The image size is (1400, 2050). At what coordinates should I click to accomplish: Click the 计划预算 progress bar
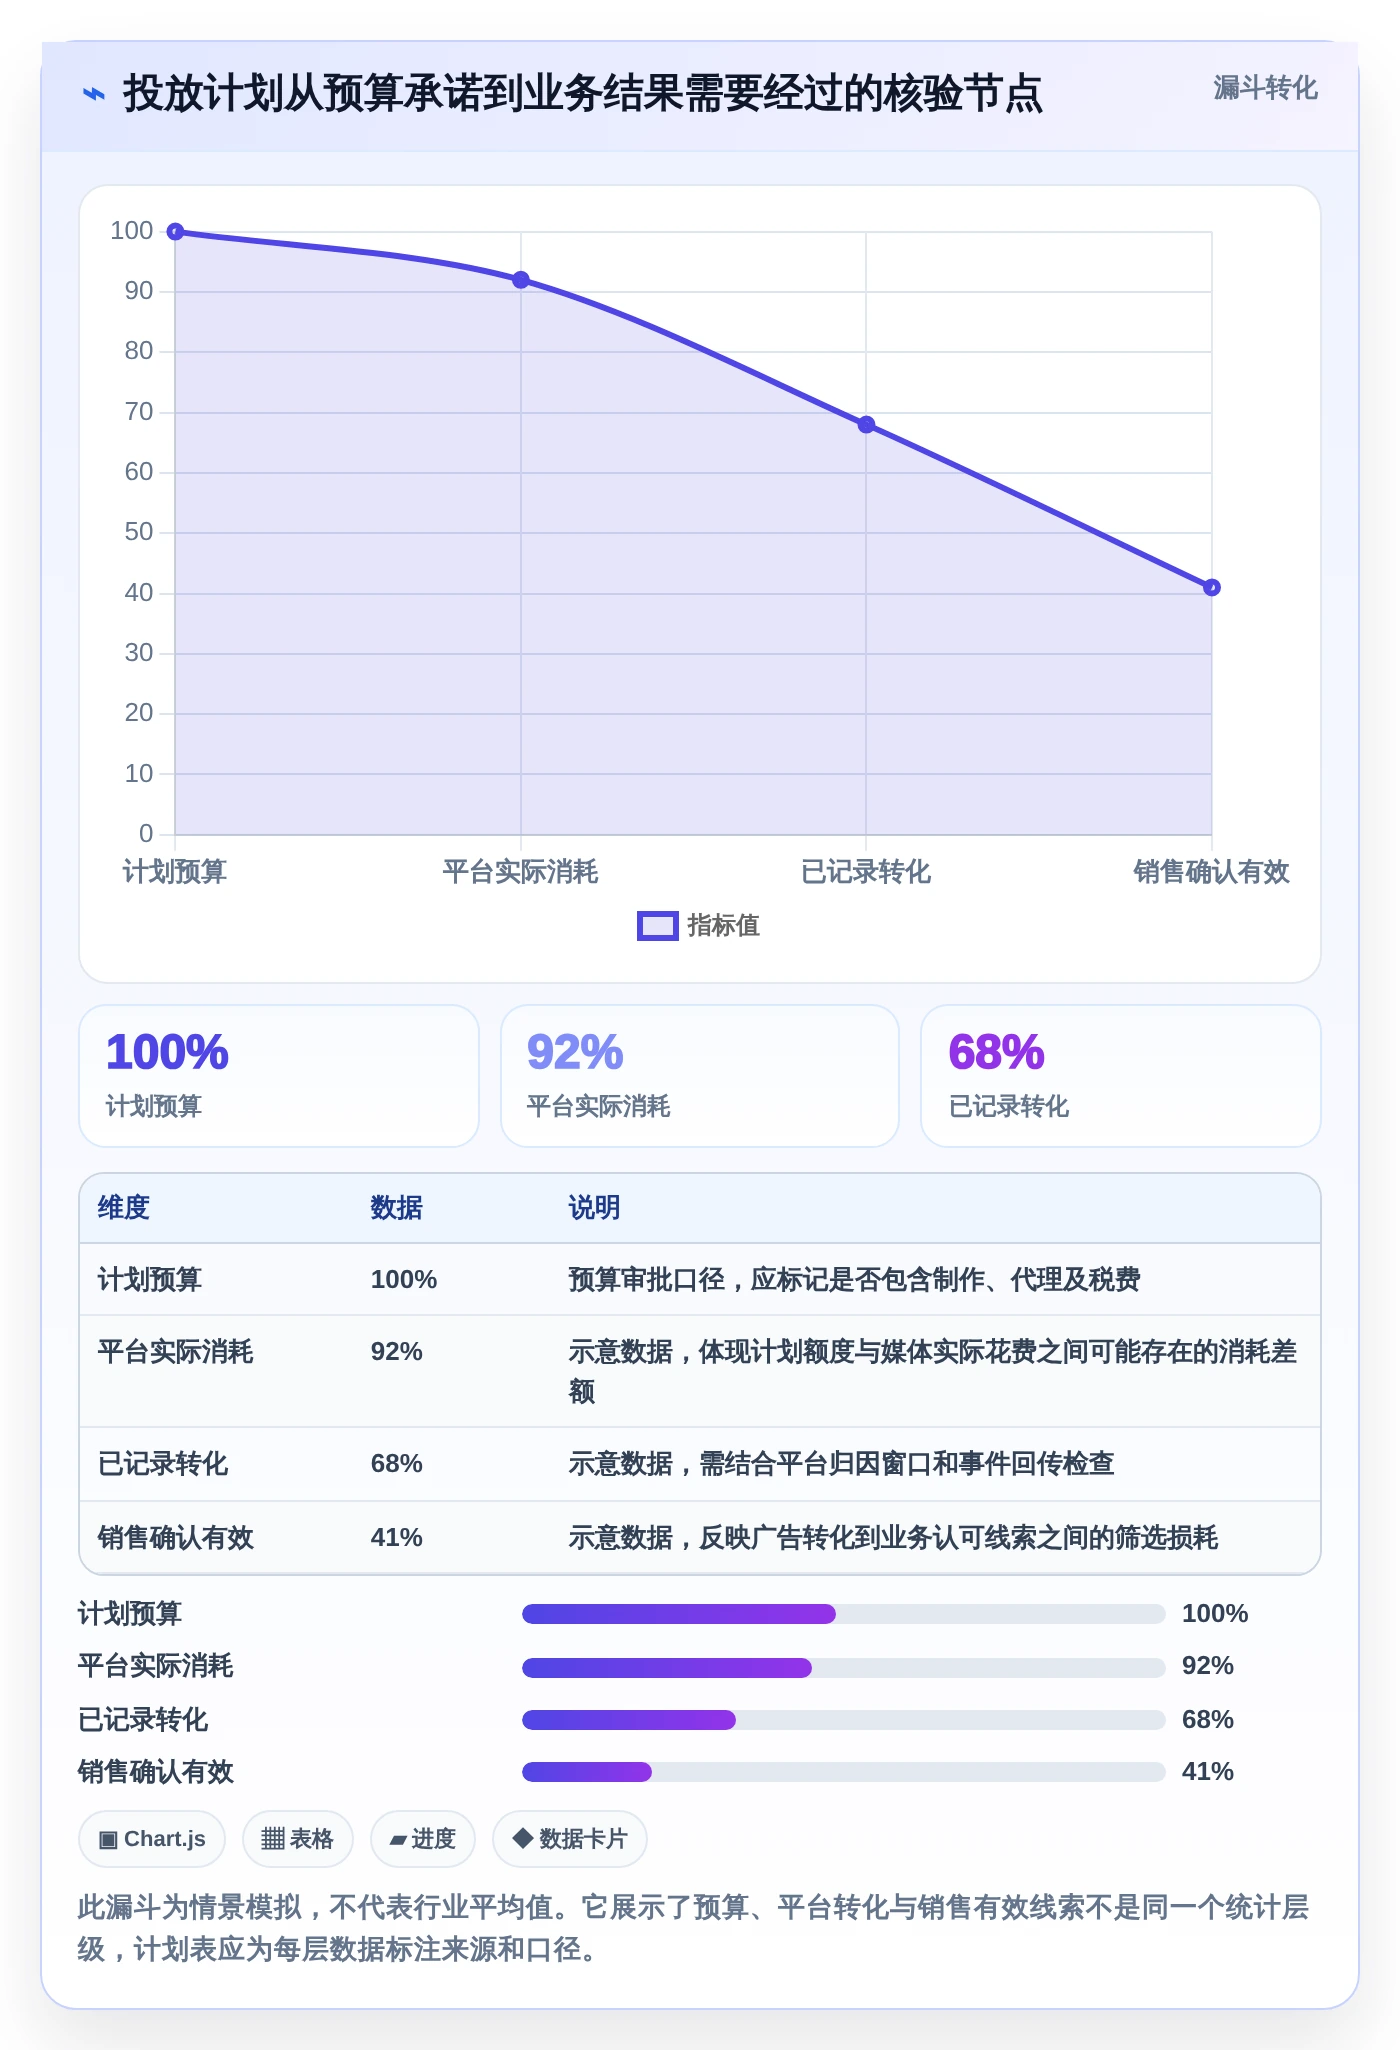pyautogui.click(x=844, y=1614)
